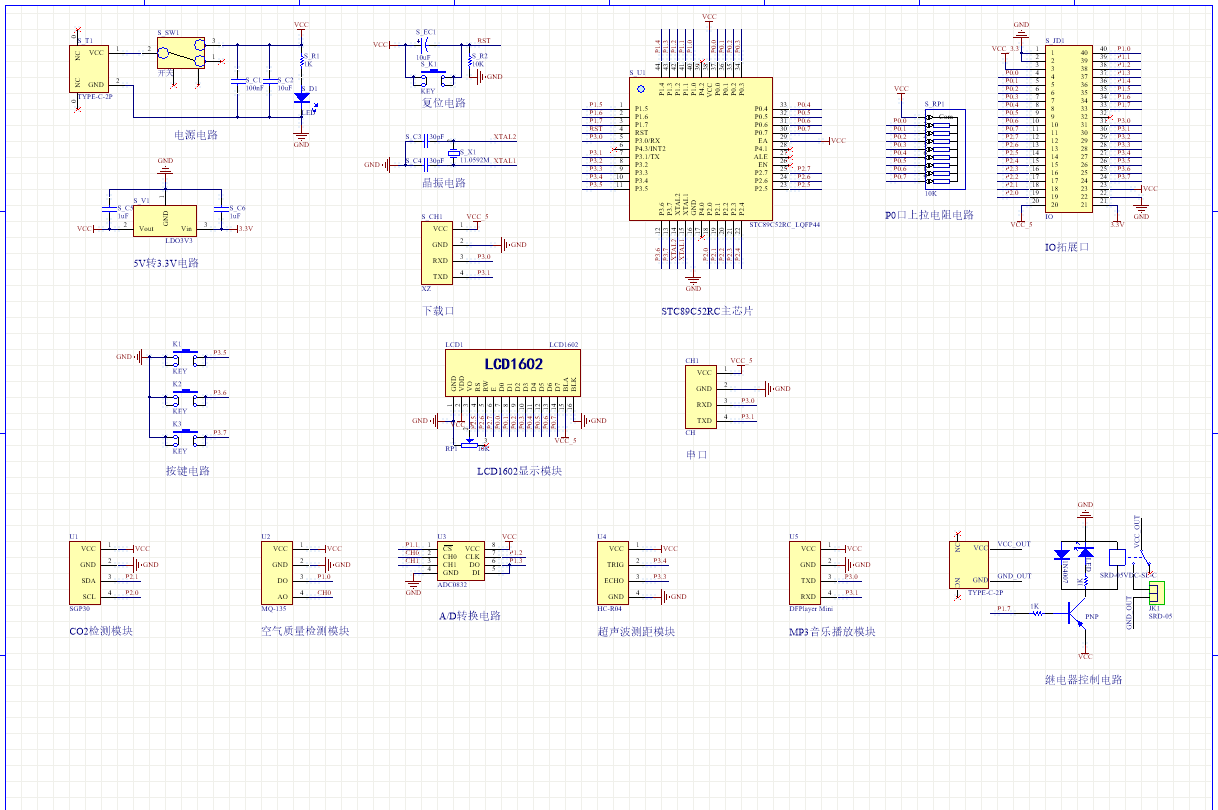The height and width of the screenshot is (810, 1218).
Task: Select the U2 MQ-135 sensor component
Action: tap(277, 572)
